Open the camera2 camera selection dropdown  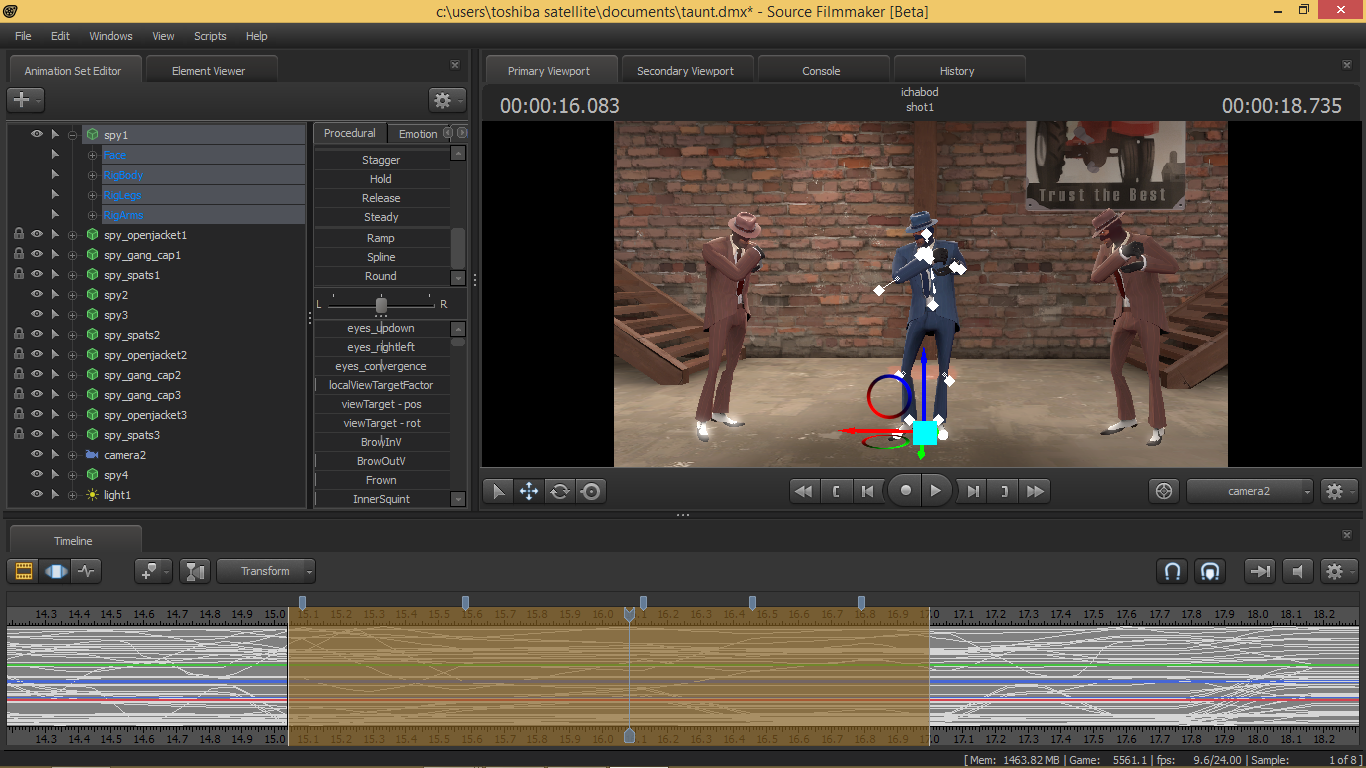click(1250, 491)
